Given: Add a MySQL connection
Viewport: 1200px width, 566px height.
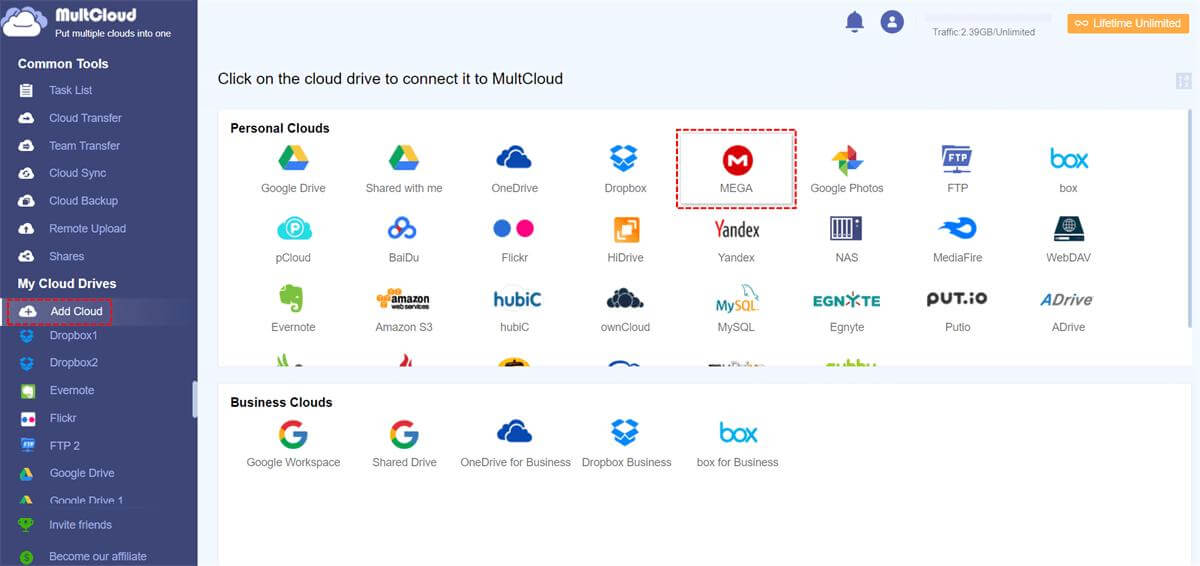Looking at the screenshot, I should (736, 308).
